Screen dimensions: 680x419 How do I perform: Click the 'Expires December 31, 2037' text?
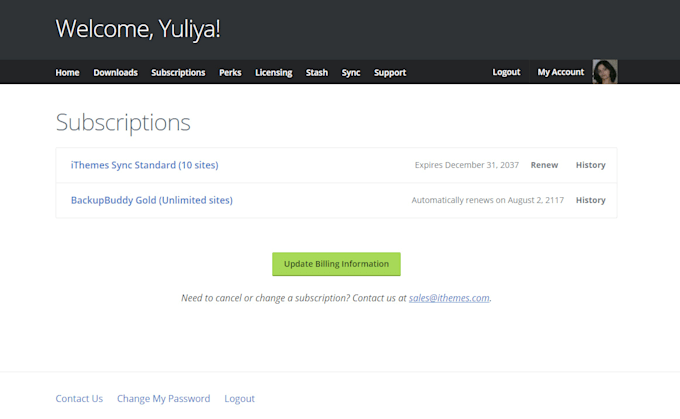[467, 165]
